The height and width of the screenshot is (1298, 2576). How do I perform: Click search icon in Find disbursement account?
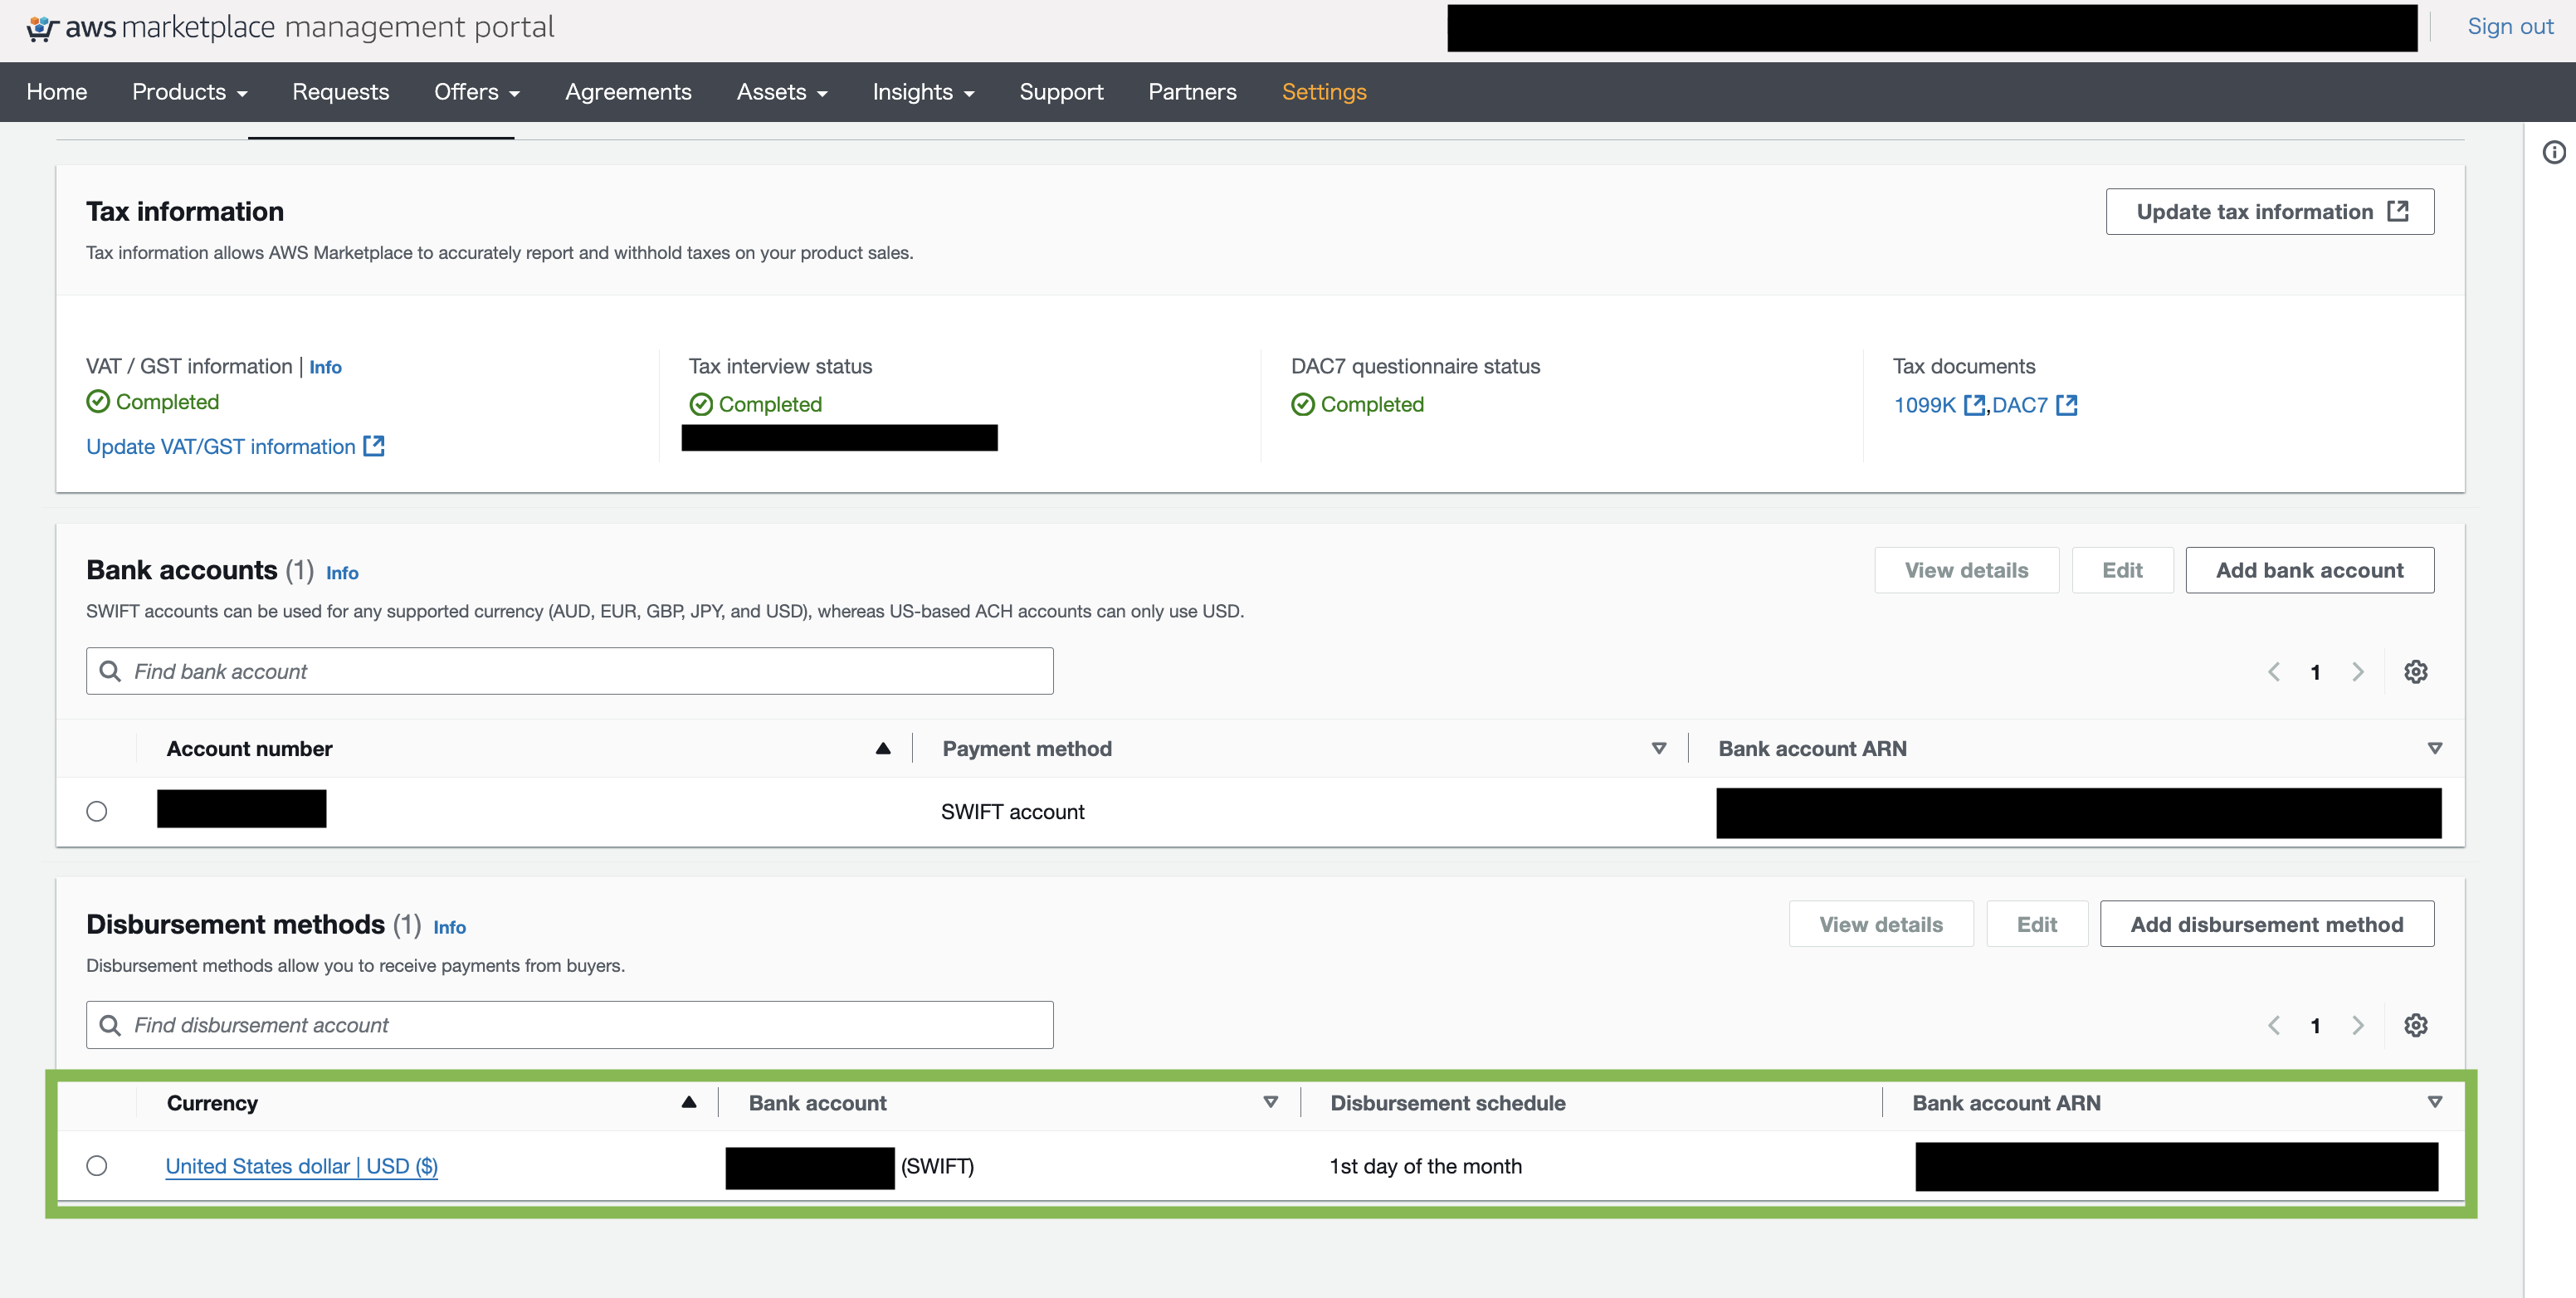click(x=110, y=1025)
